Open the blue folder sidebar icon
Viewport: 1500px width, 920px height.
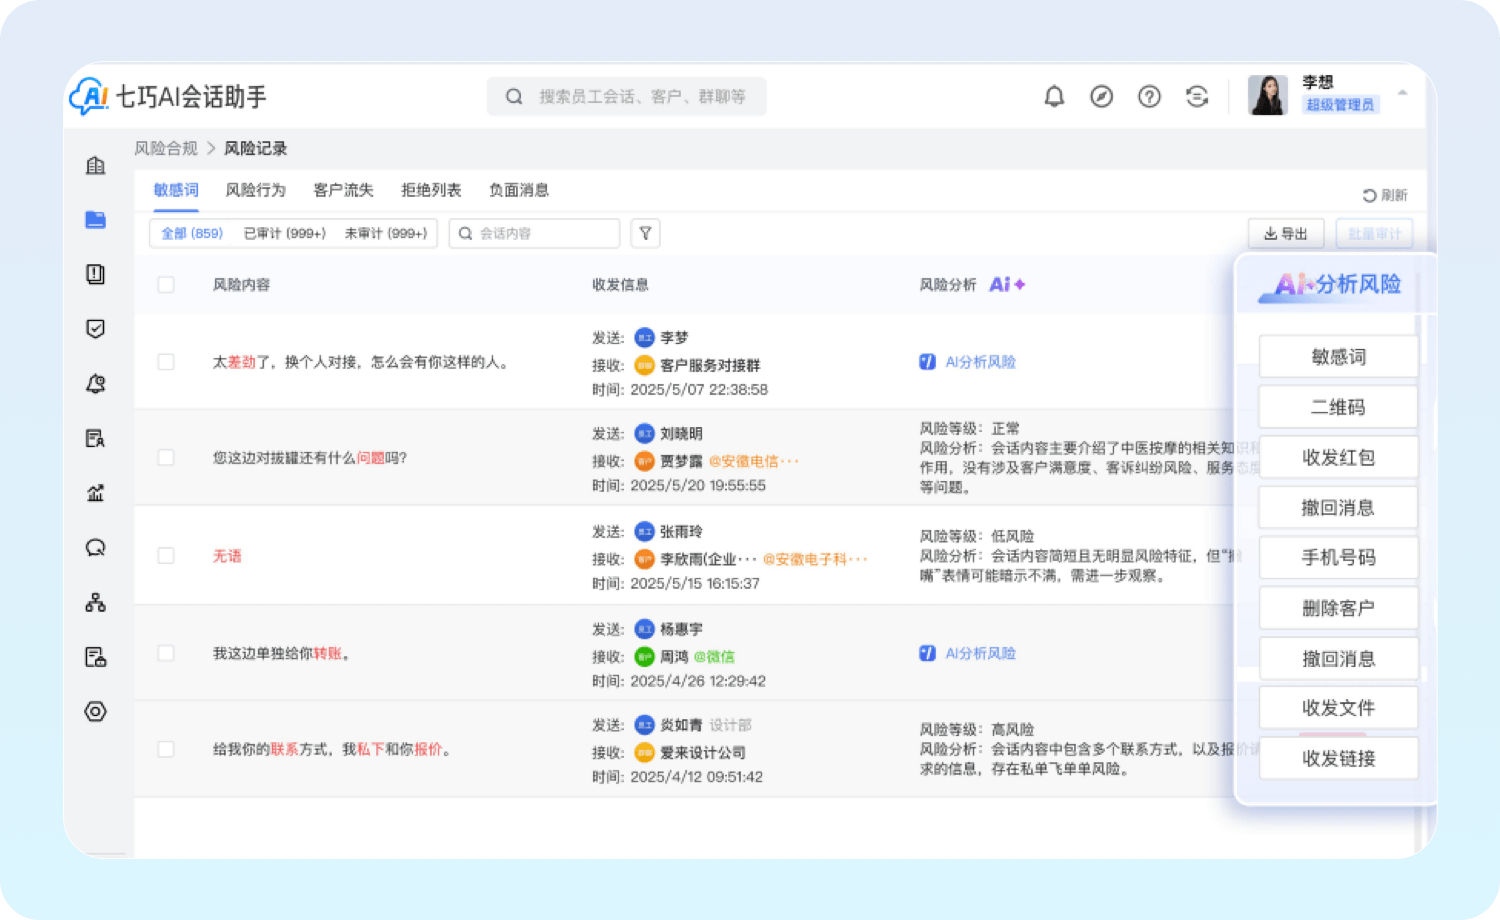pos(96,220)
